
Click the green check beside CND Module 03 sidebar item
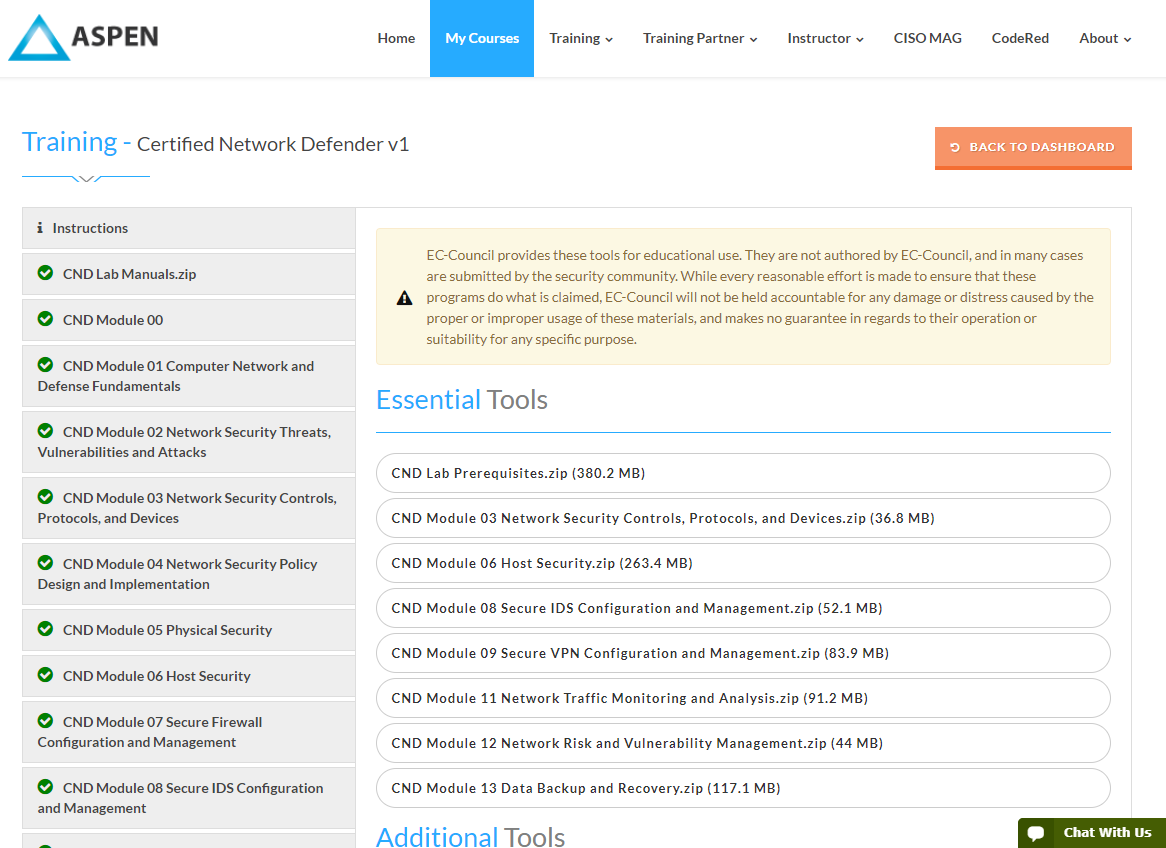pyautogui.click(x=45, y=497)
